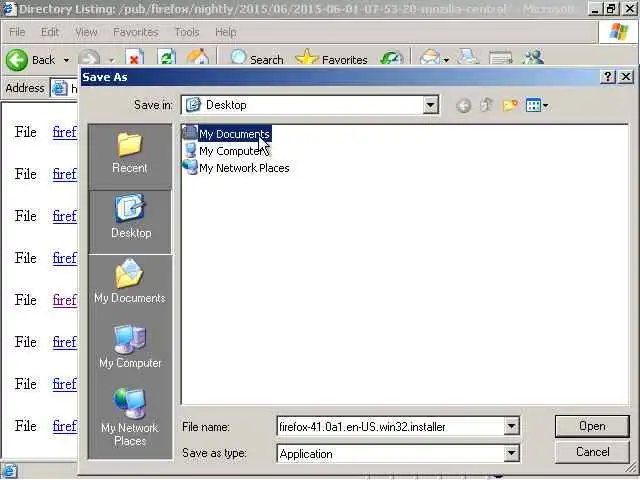Screen dimensions: 640x480
Task: Open the Help menu in Internet Explorer
Action: [x=226, y=32]
